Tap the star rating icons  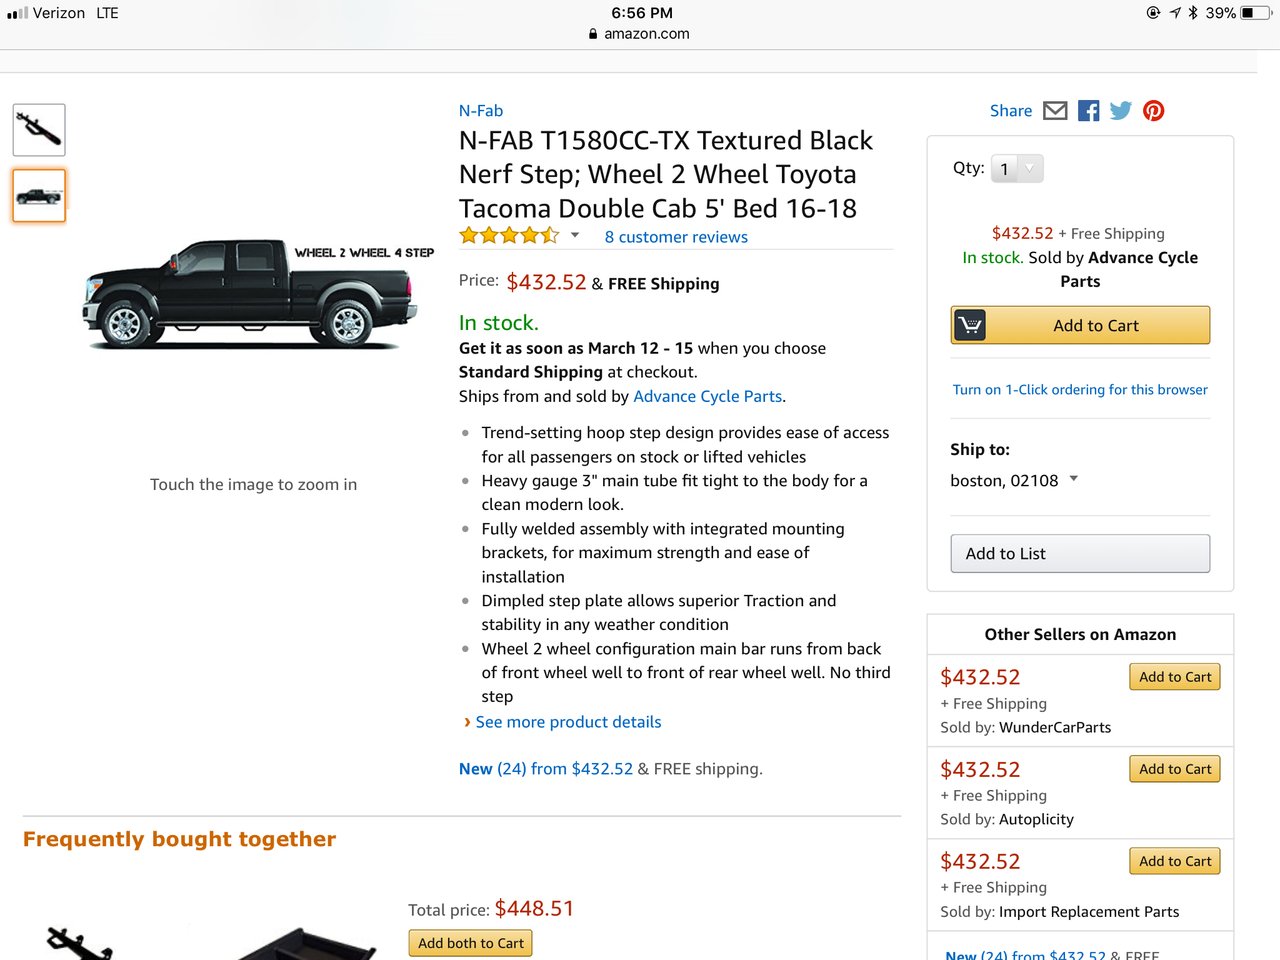point(509,236)
